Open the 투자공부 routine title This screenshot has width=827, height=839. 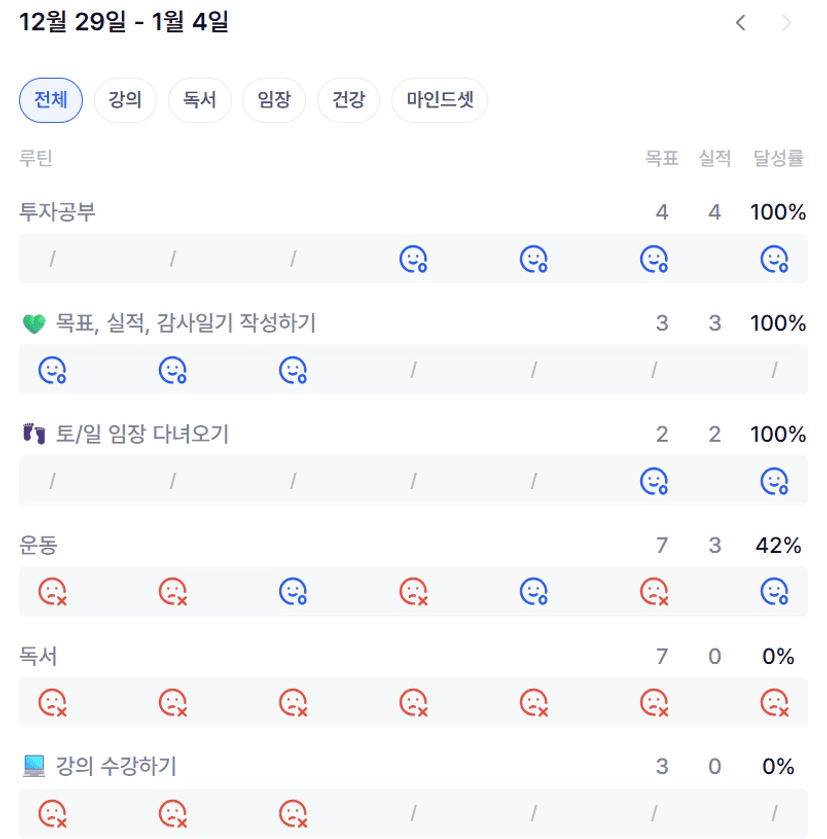coord(58,212)
